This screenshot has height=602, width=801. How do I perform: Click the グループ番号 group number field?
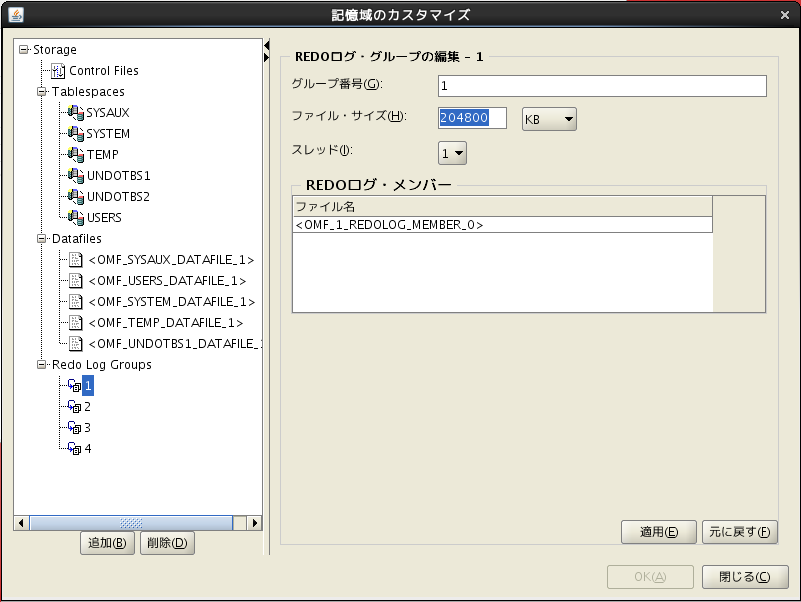(602, 86)
